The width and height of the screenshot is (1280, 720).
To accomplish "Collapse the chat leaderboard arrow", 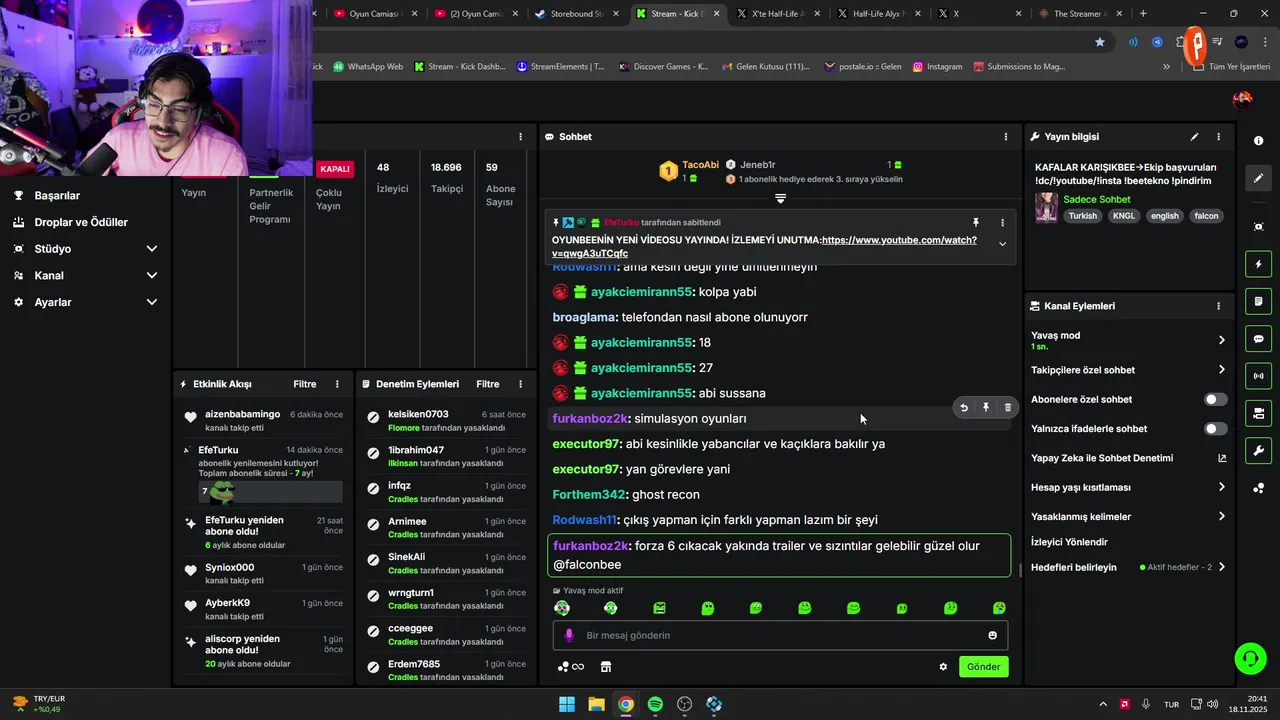I will point(780,199).
